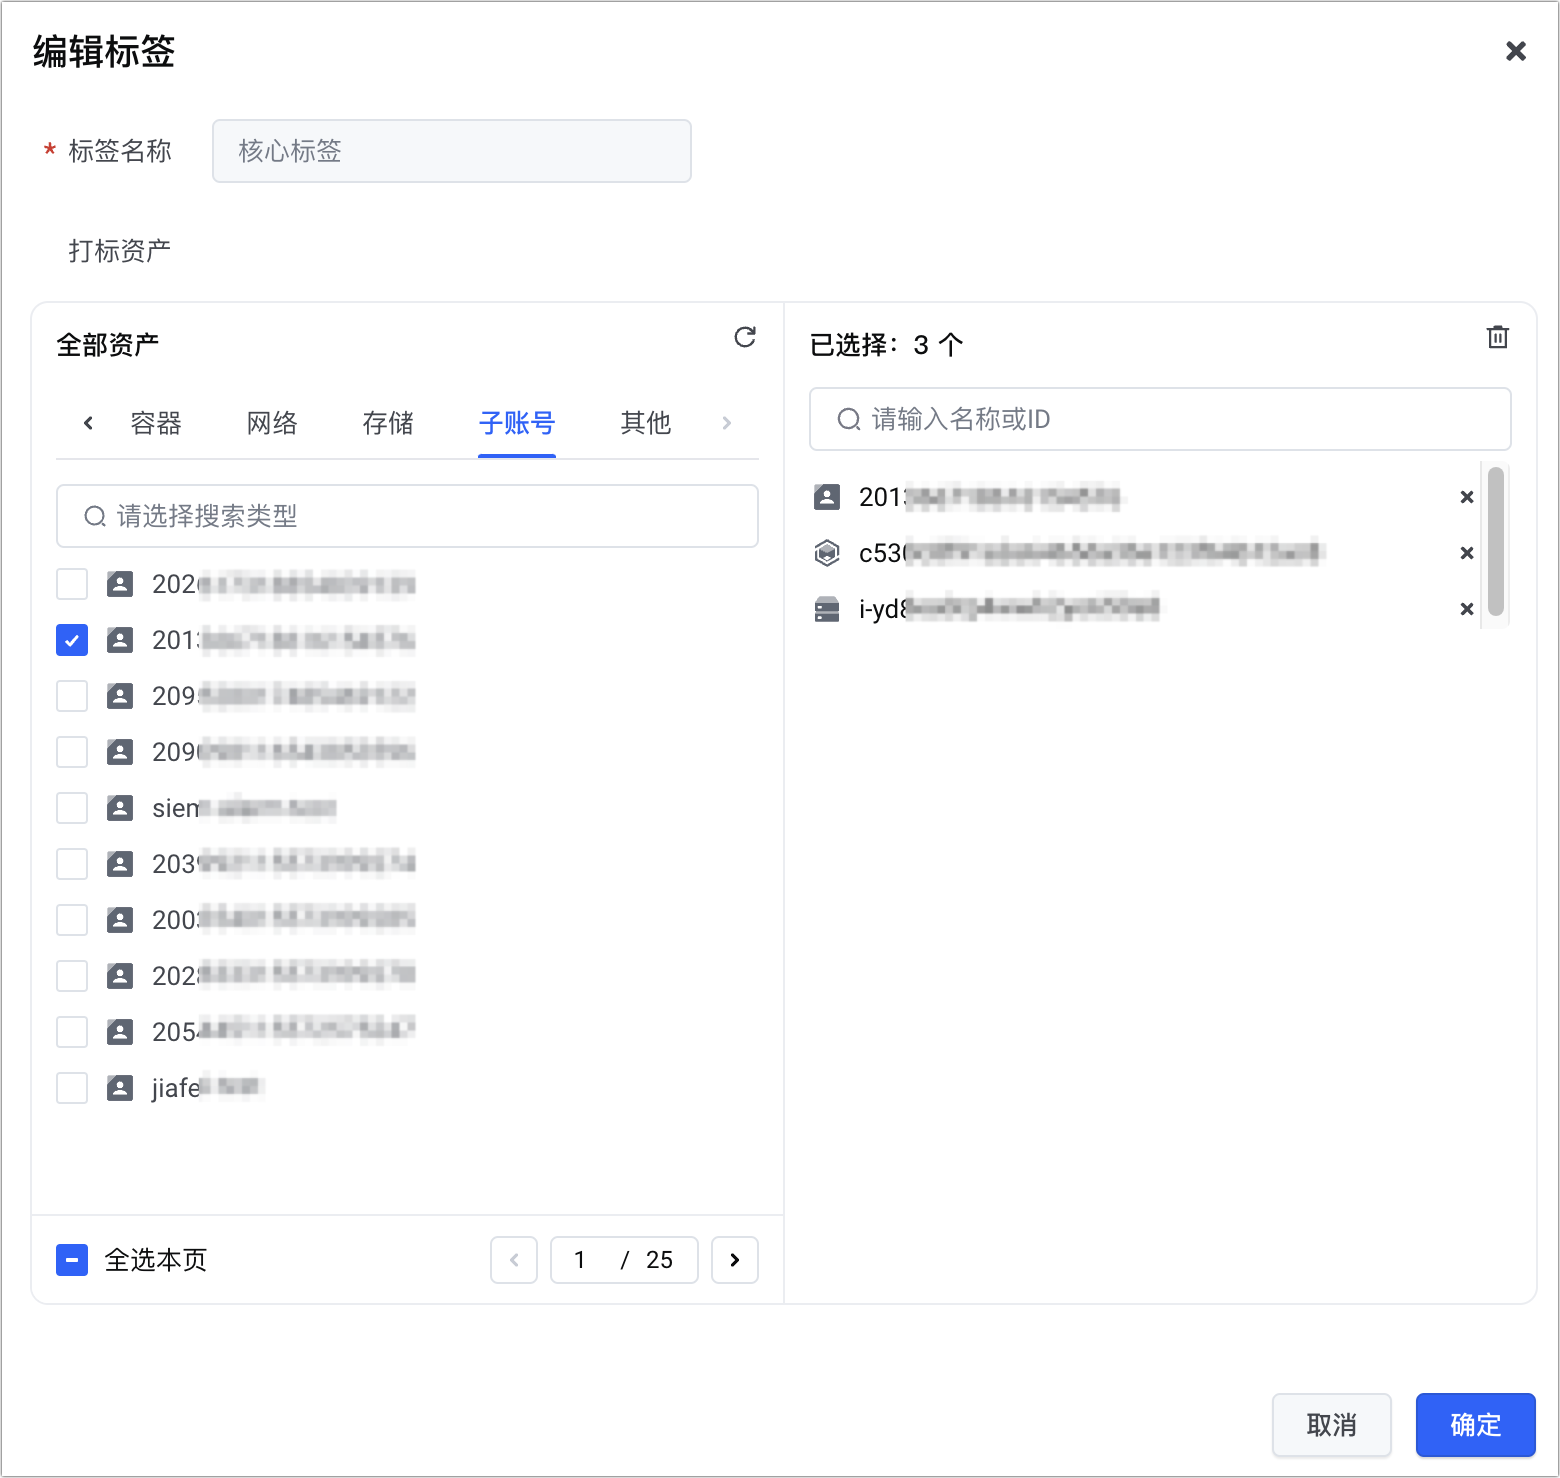Check the 203 account box
The height and width of the screenshot is (1478, 1560).
[72, 864]
